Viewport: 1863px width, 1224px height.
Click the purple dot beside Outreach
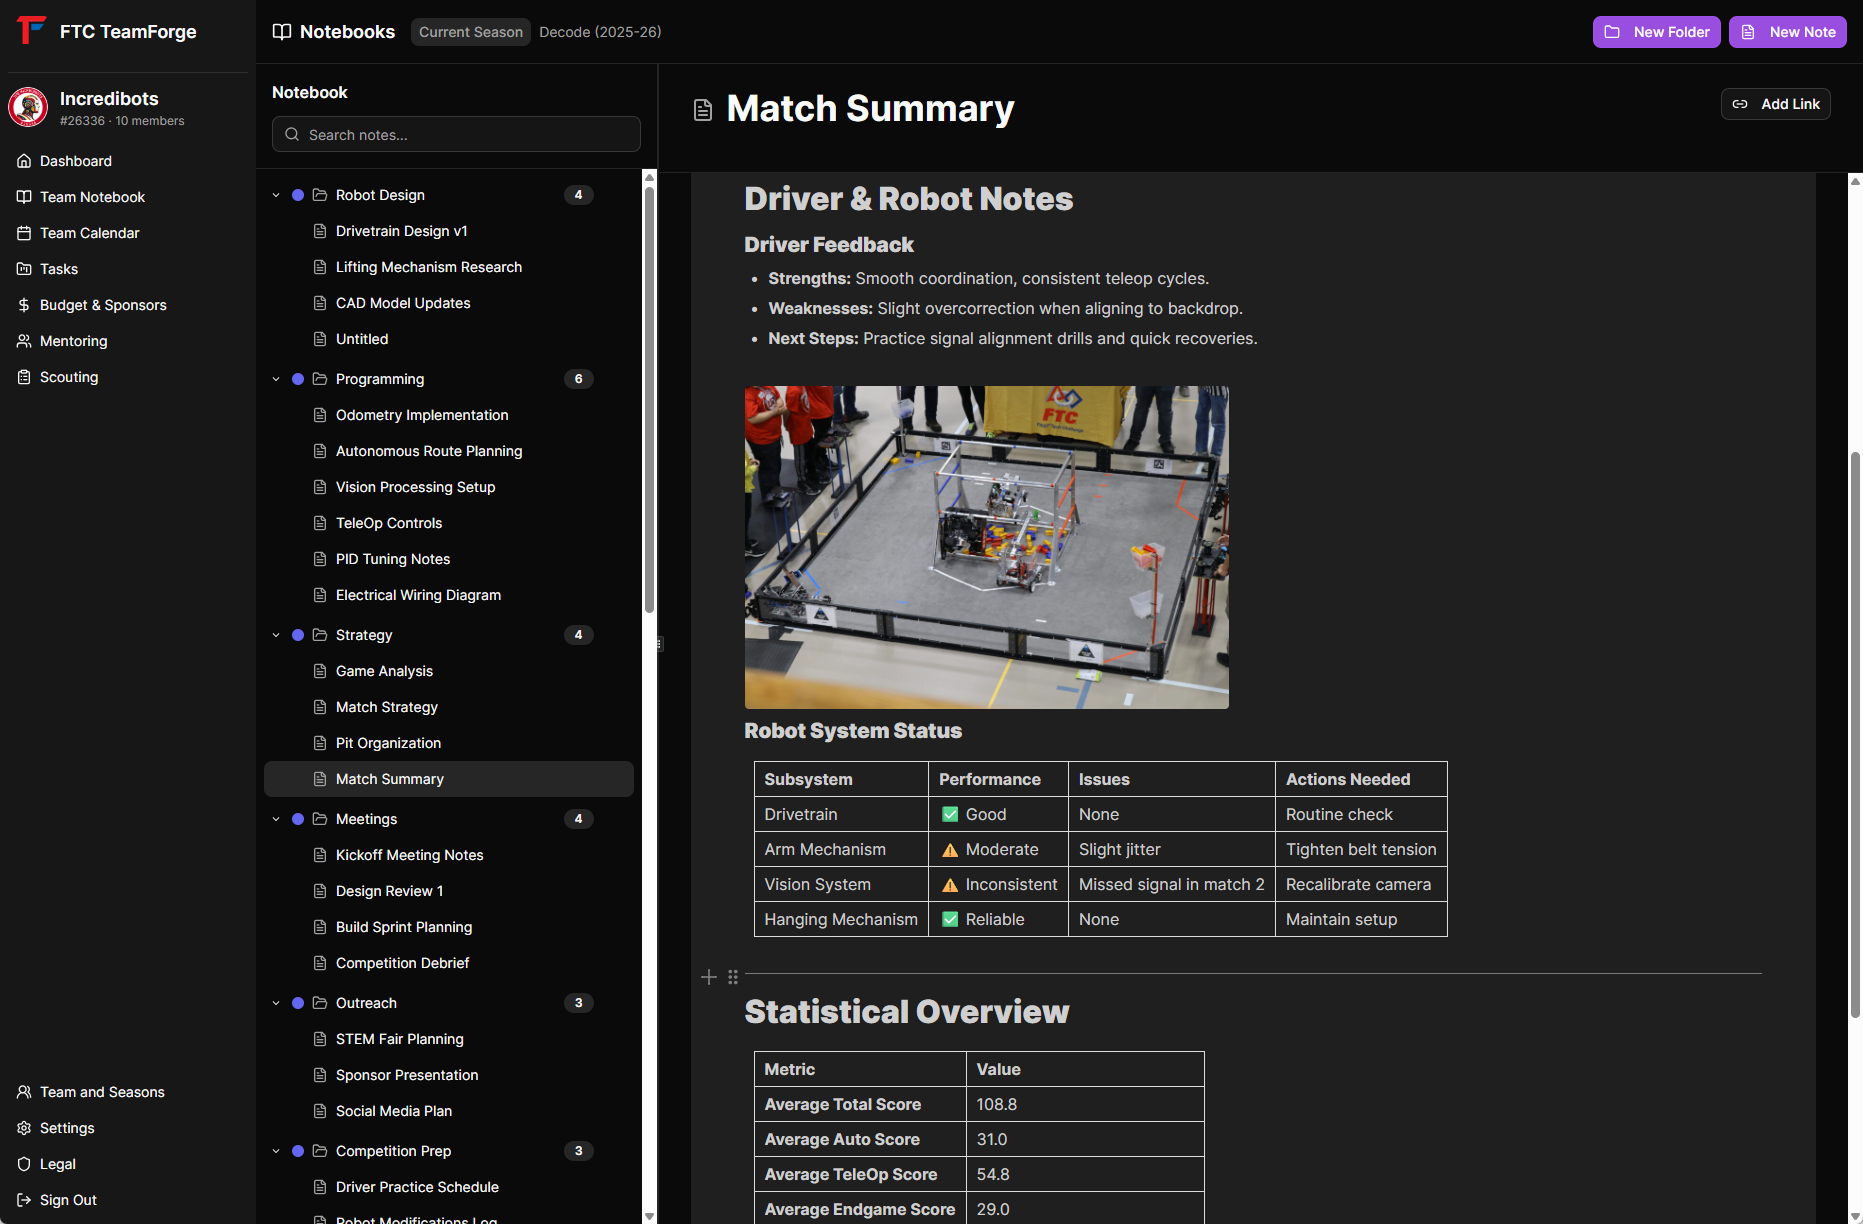(x=298, y=1003)
